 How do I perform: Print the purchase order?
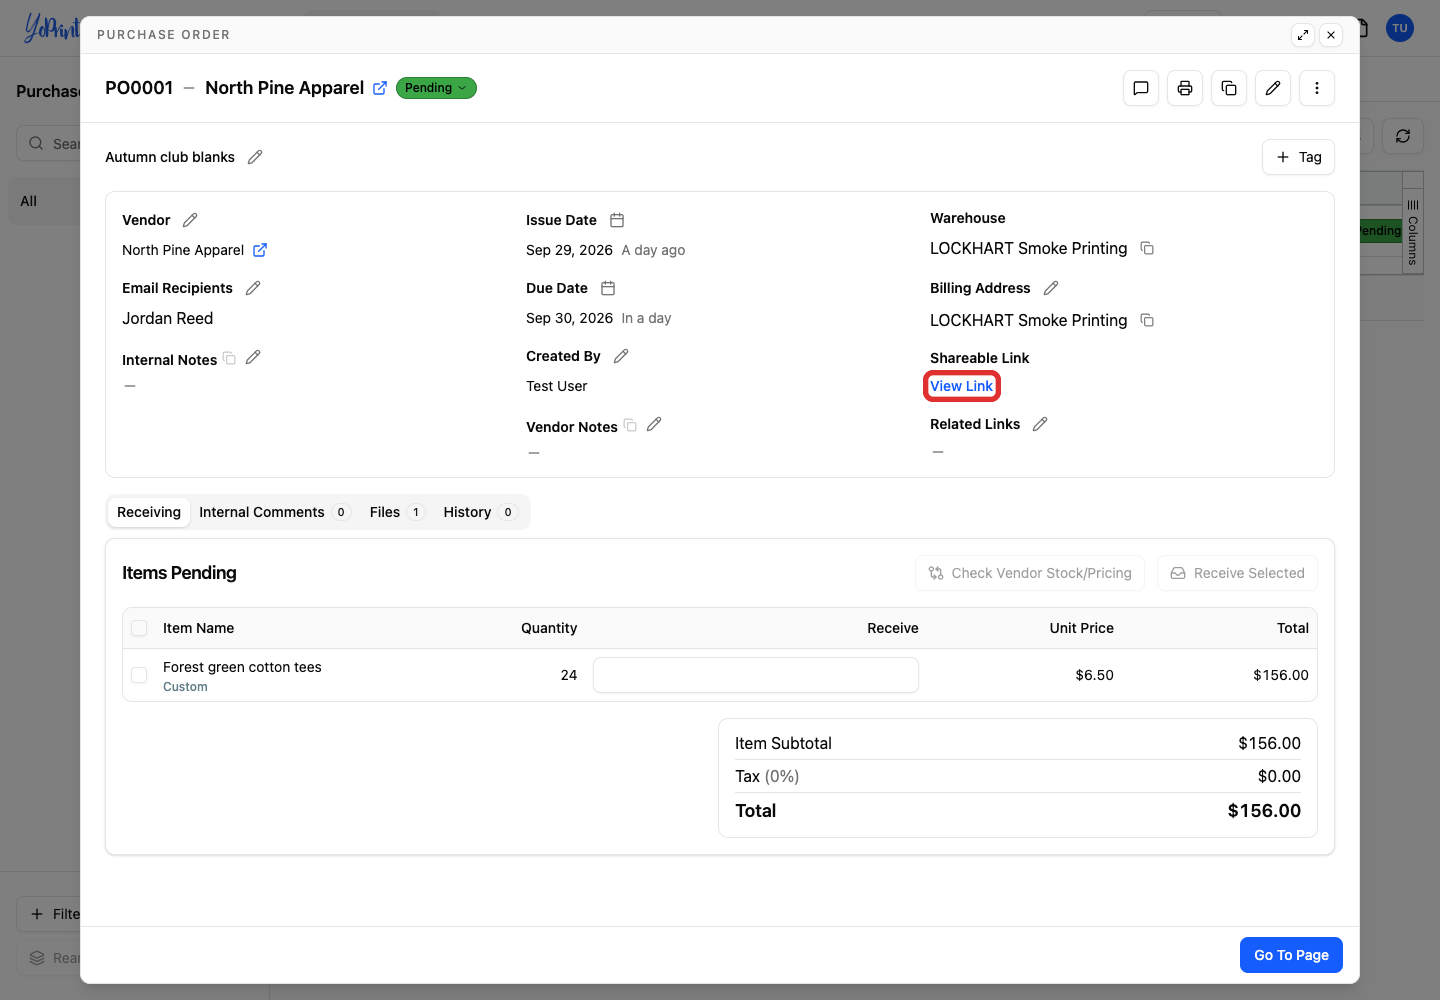tap(1185, 88)
